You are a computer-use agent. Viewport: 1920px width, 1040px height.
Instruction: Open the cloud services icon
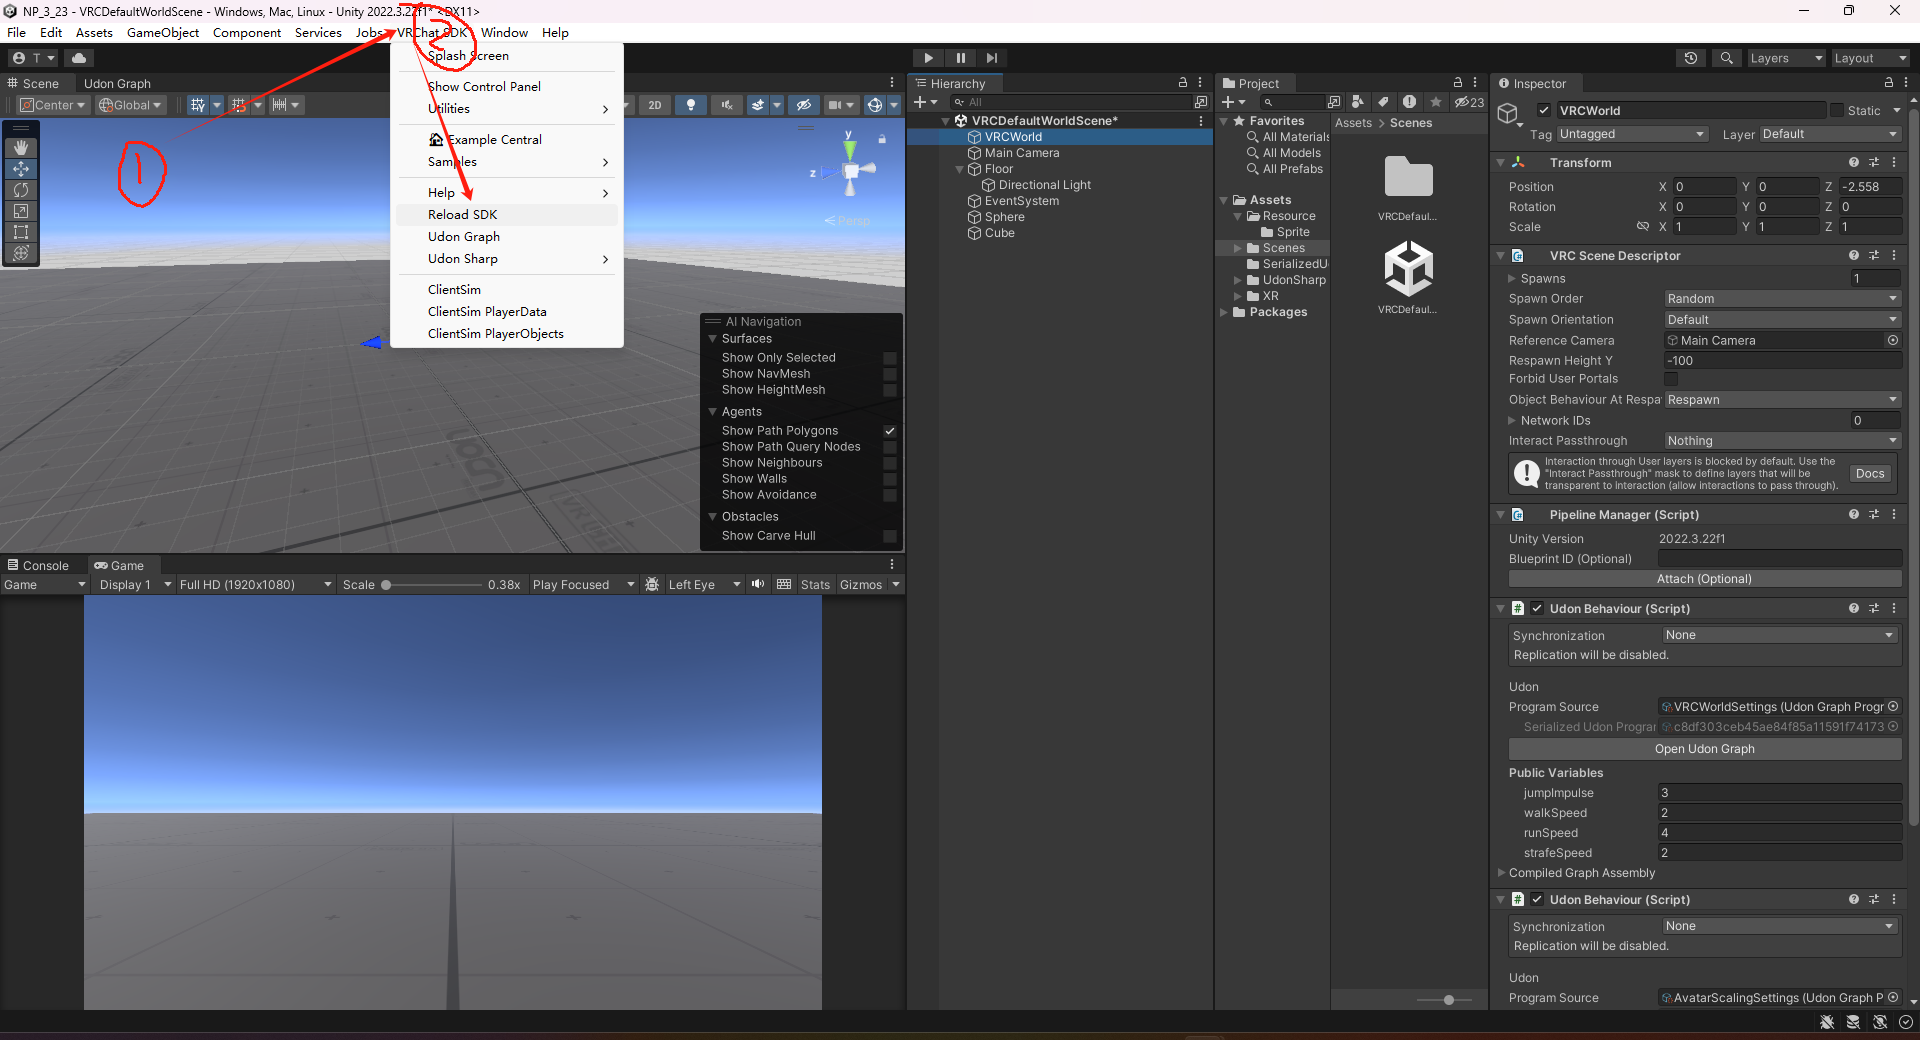coord(79,58)
